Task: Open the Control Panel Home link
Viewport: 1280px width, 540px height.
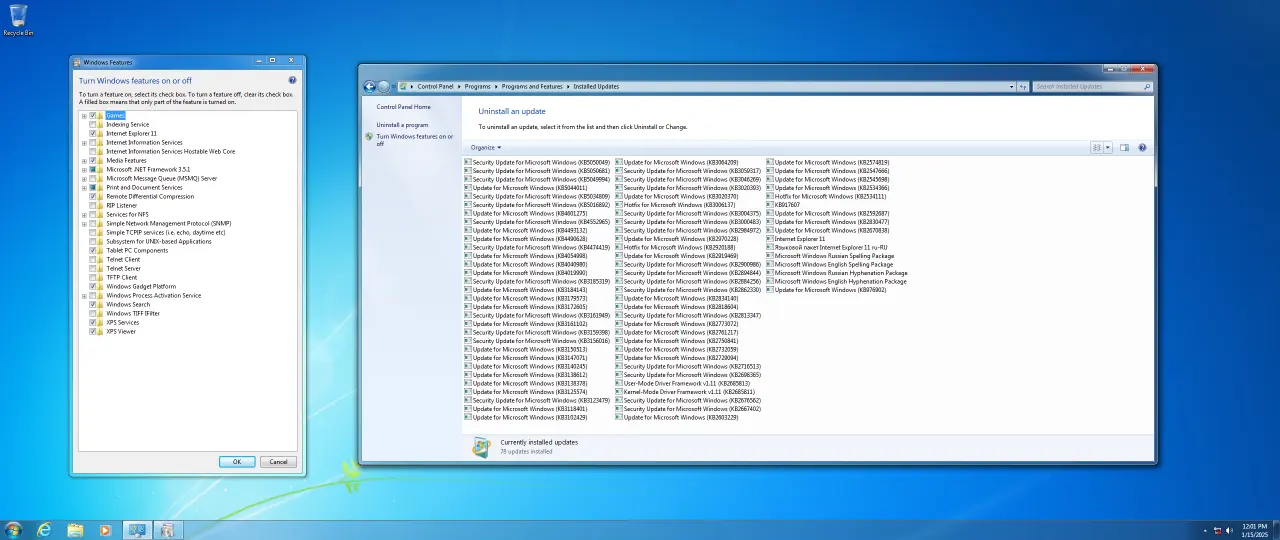Action: 403,107
